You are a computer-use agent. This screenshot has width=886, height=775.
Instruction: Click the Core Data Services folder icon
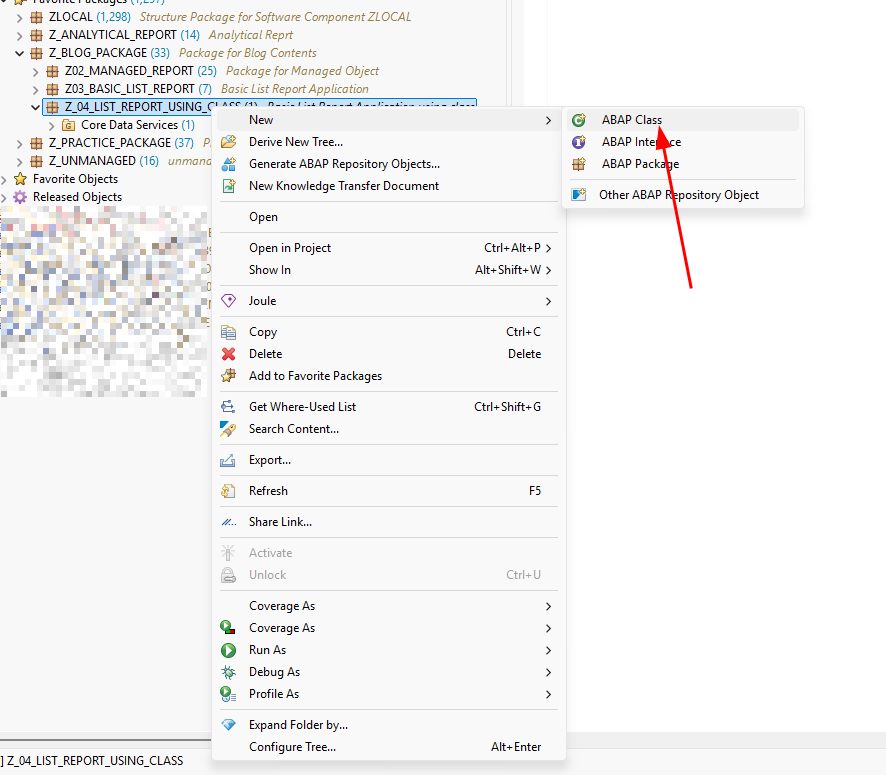[68, 125]
